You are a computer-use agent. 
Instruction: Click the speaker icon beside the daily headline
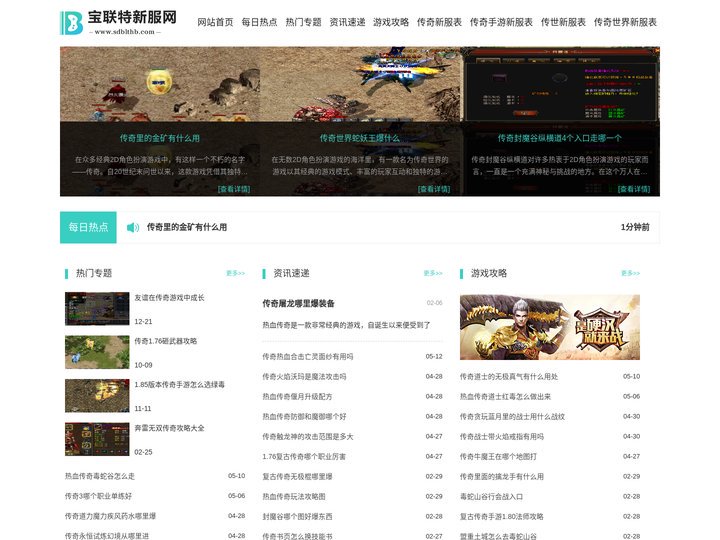click(x=133, y=227)
